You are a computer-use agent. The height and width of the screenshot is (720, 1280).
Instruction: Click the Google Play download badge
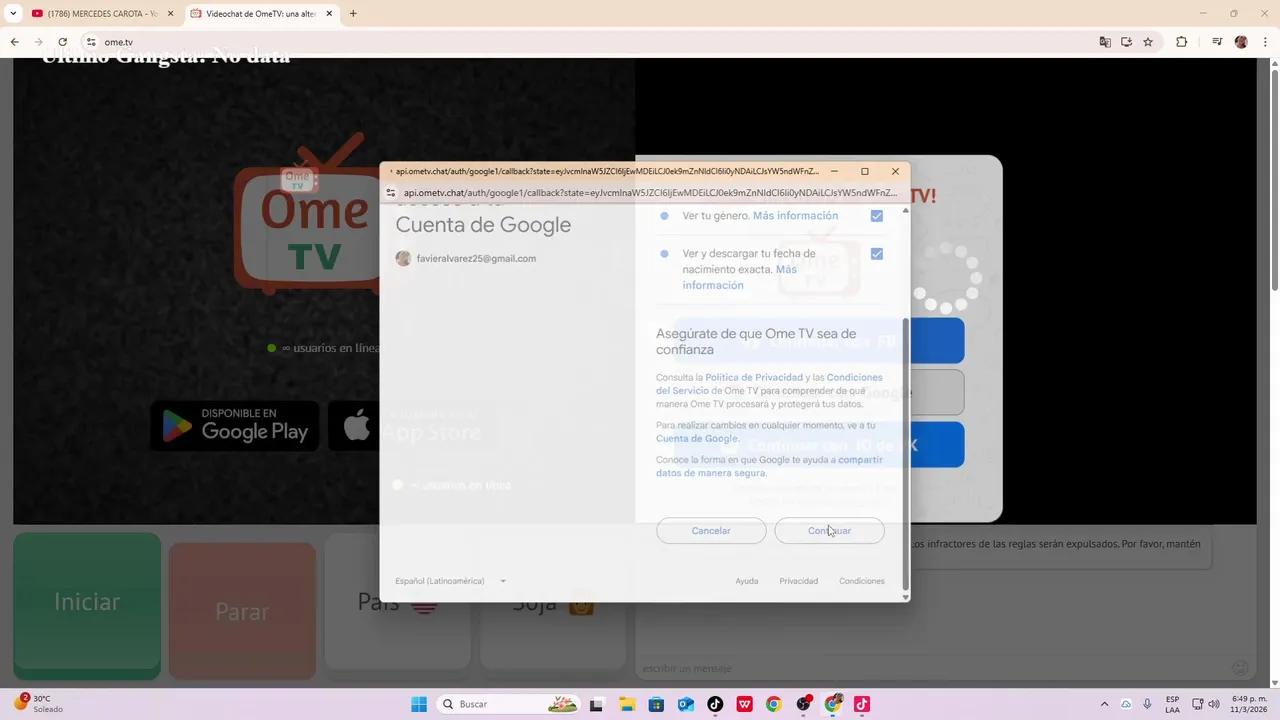[235, 426]
